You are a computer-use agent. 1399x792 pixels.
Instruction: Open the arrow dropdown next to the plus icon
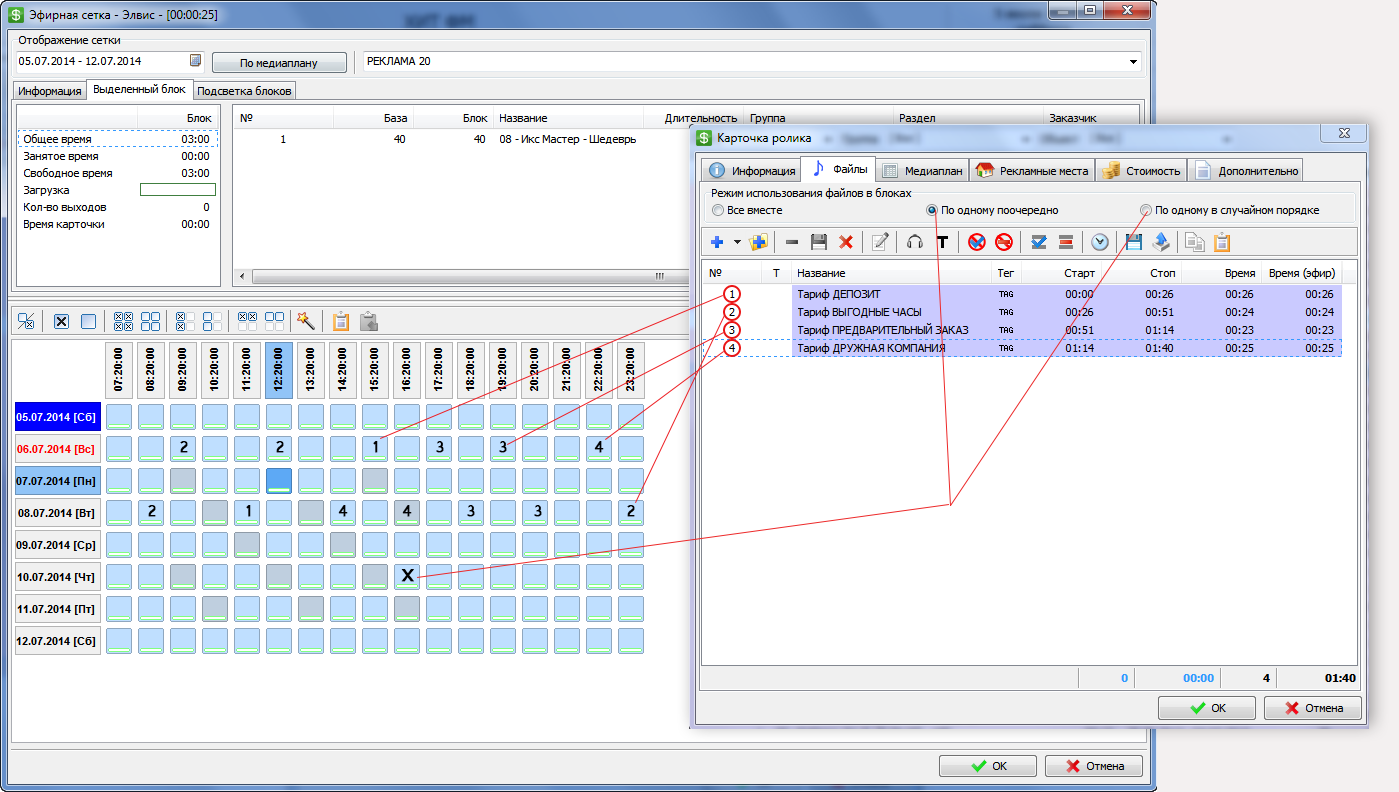(737, 242)
